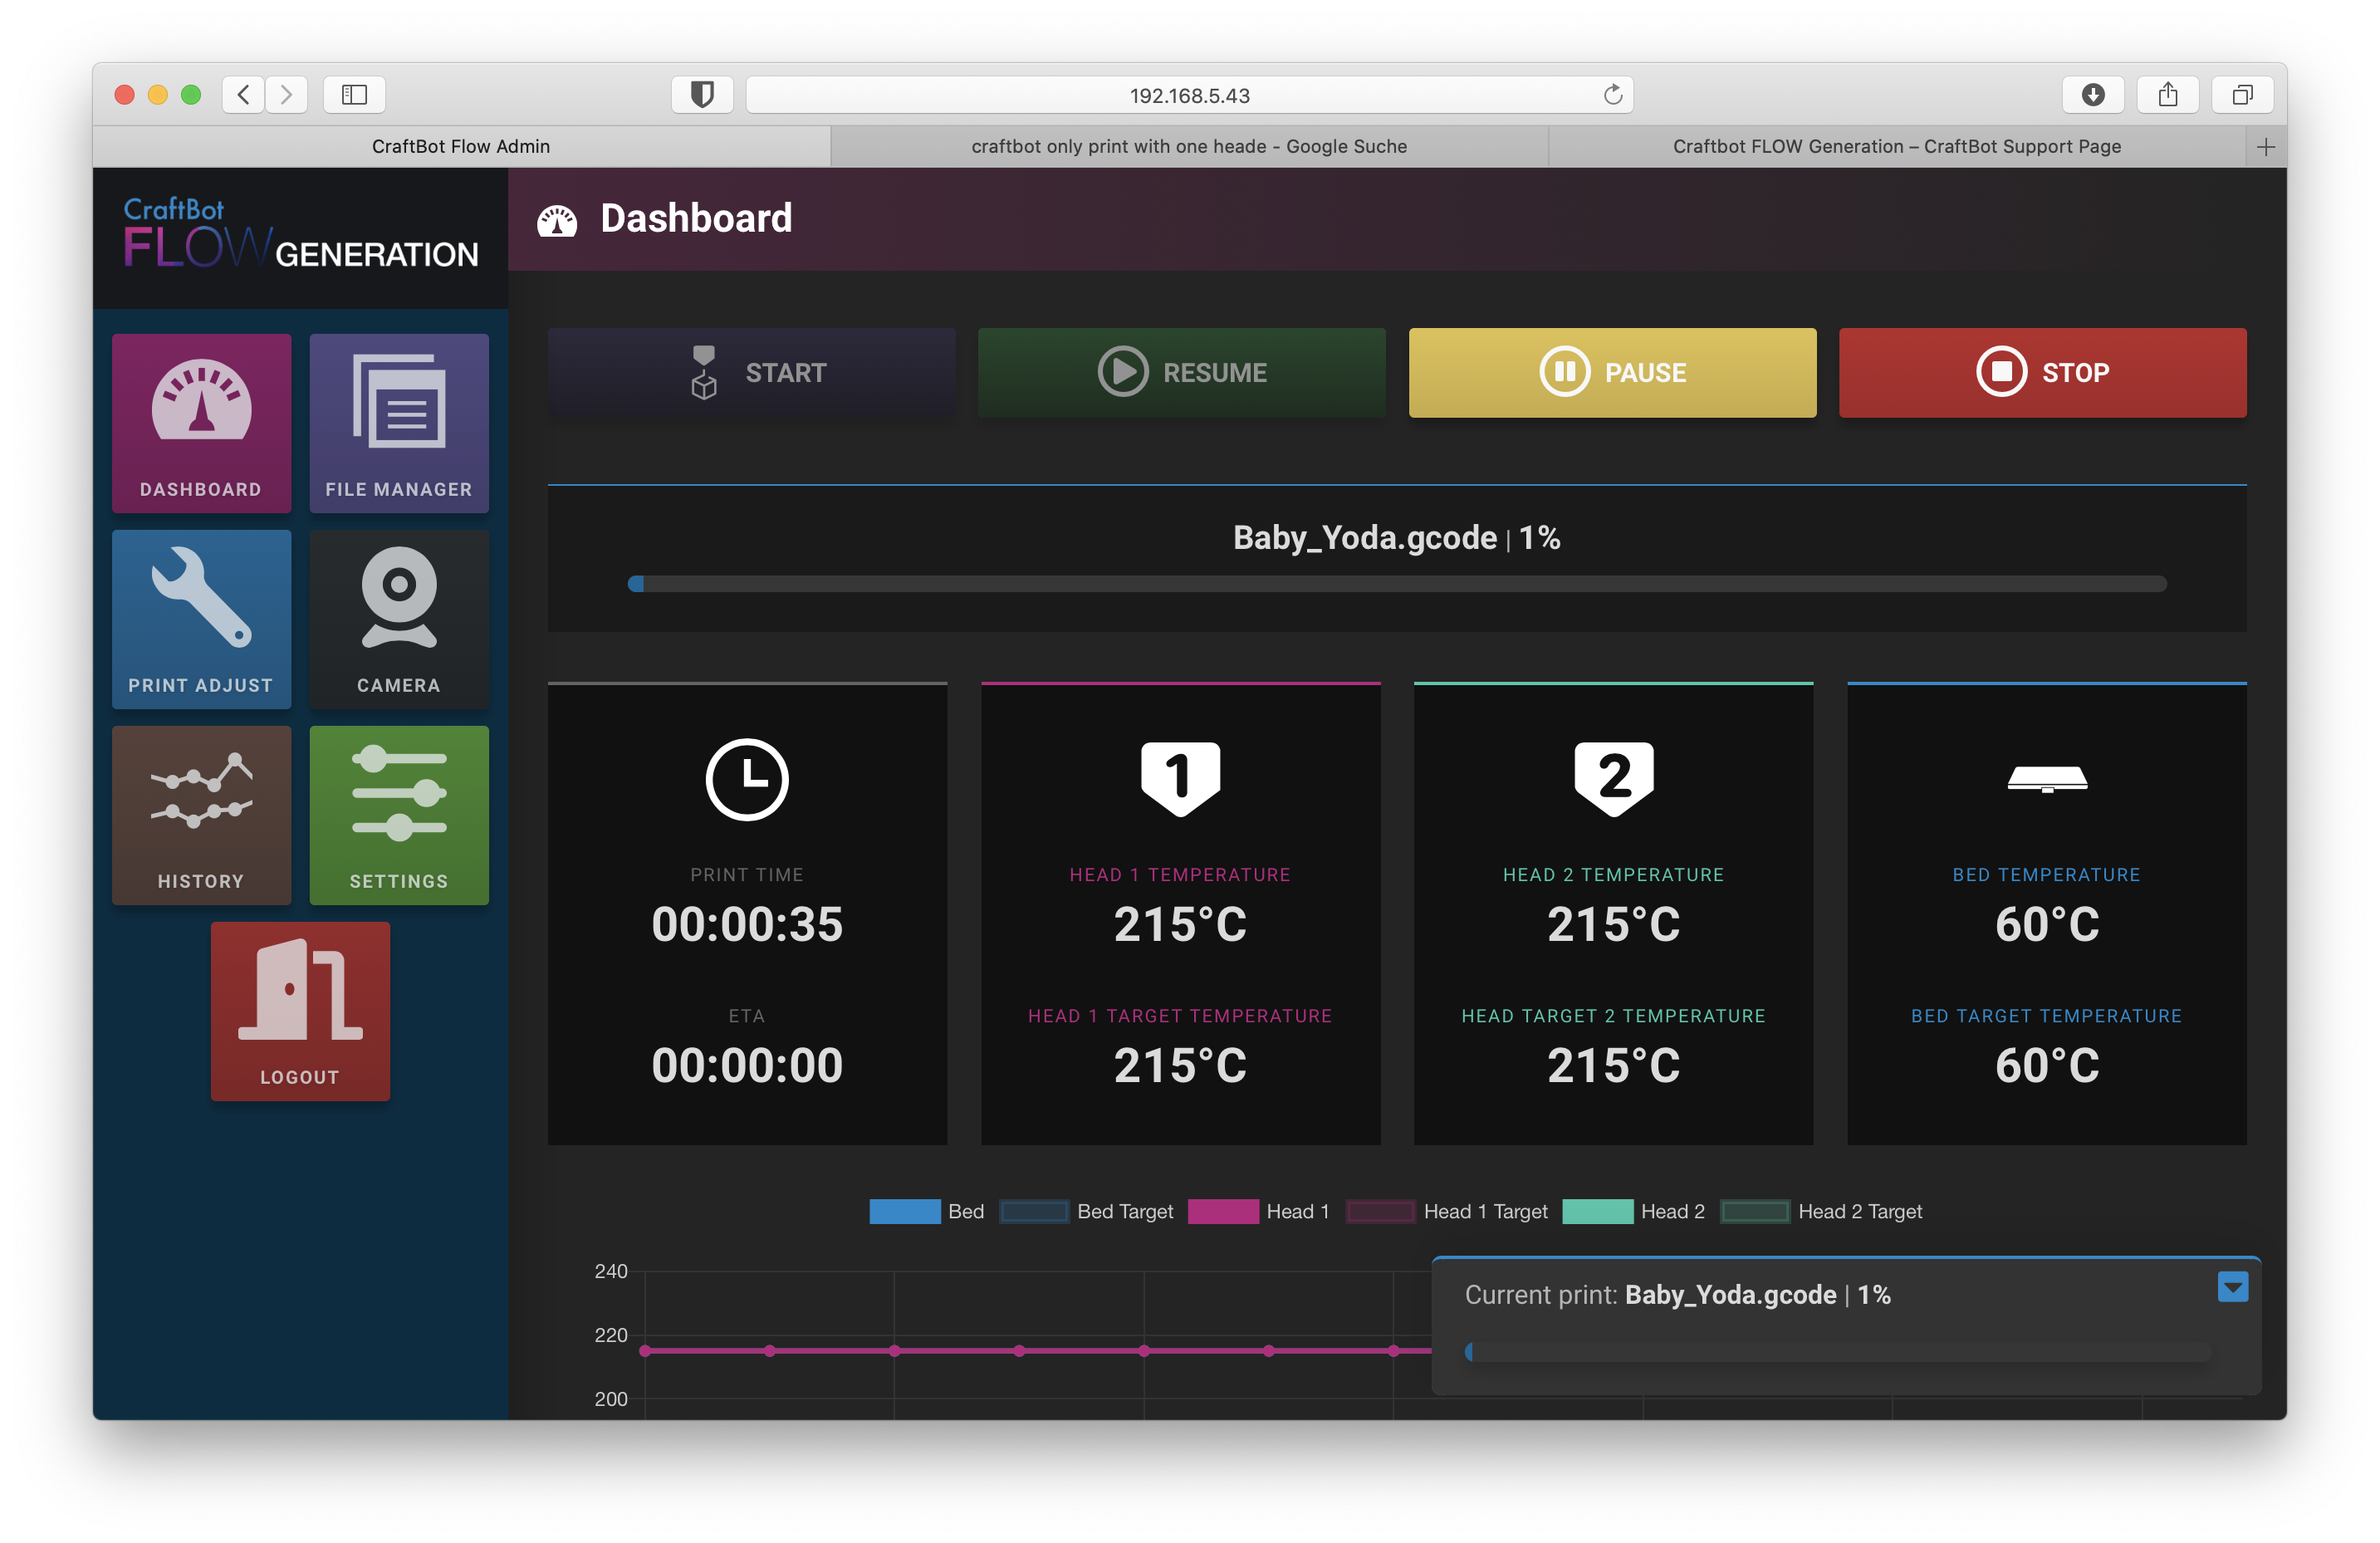2380x1543 pixels.
Task: Open the History tile
Action: pyautogui.click(x=201, y=815)
